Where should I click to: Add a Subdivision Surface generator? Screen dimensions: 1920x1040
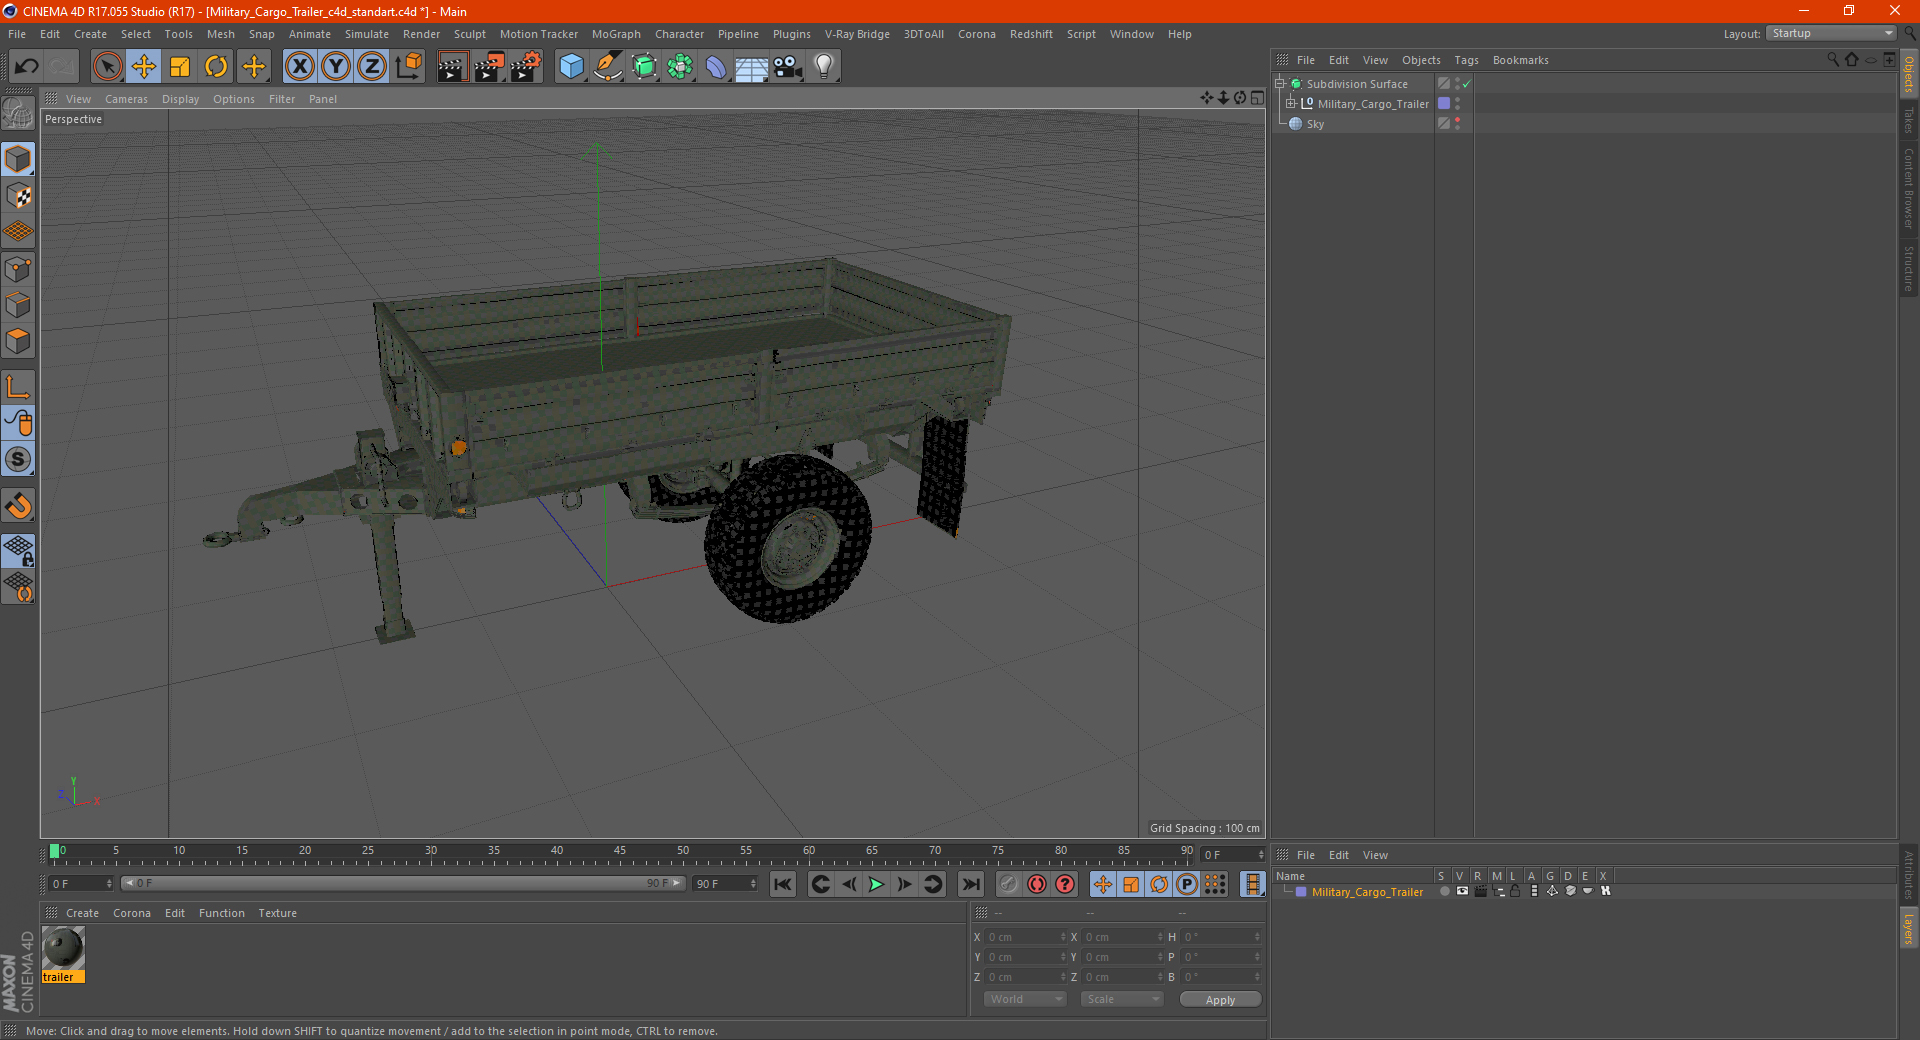click(645, 67)
